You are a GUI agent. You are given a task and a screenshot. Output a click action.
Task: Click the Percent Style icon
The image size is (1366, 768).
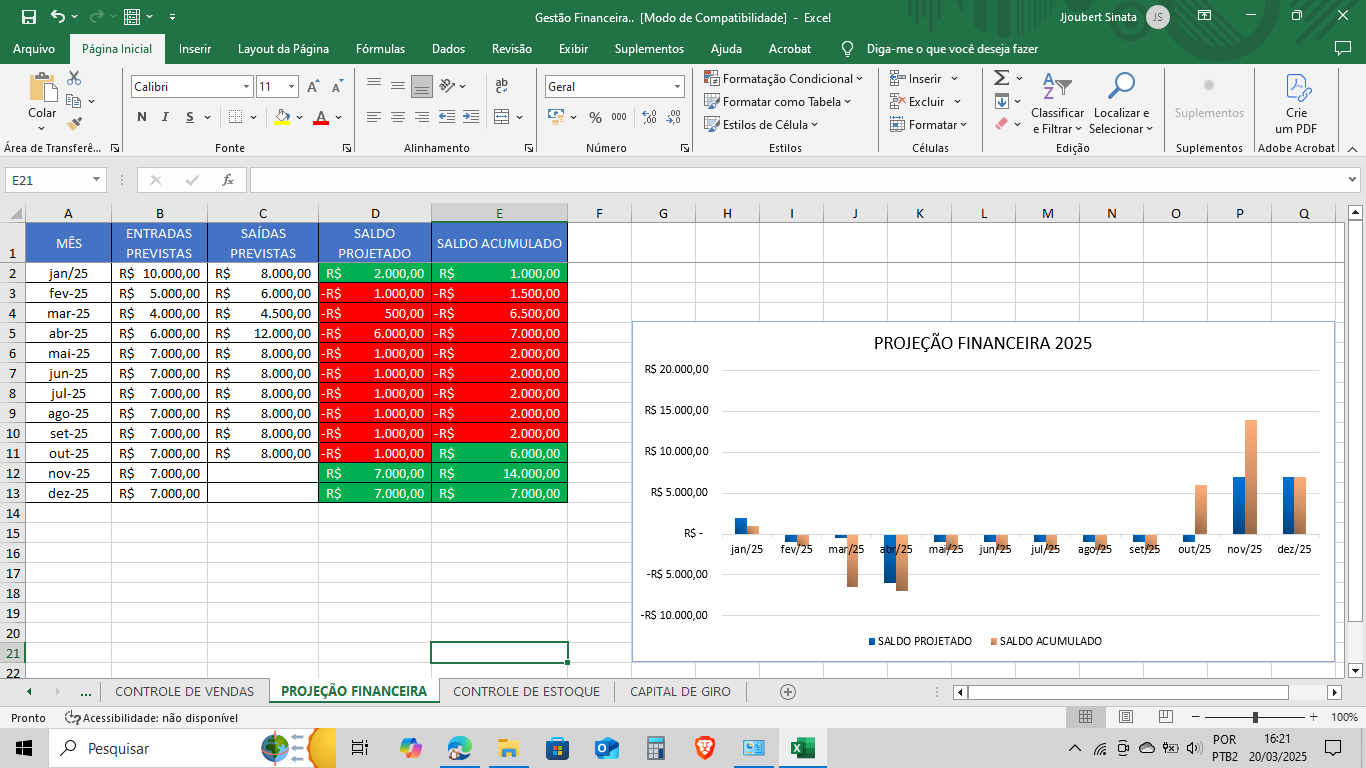point(595,117)
